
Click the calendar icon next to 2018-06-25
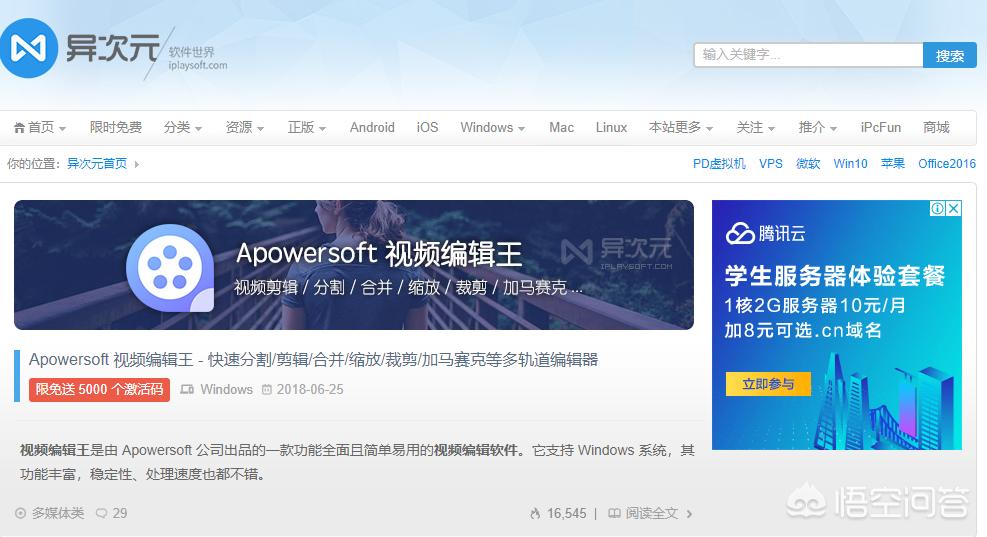(267, 390)
